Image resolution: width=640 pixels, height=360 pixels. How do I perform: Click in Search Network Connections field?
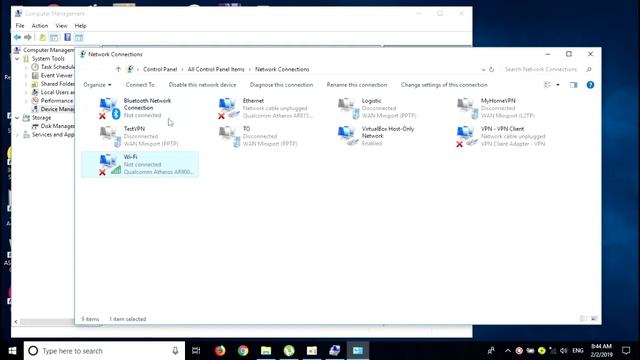(541, 69)
